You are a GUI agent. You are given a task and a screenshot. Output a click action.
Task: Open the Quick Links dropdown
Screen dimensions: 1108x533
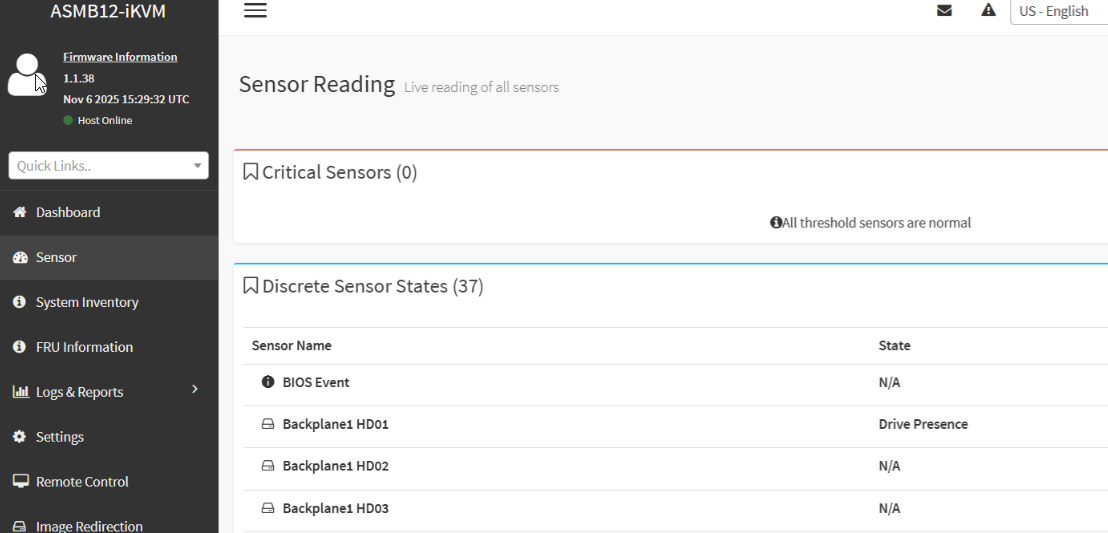[108, 166]
